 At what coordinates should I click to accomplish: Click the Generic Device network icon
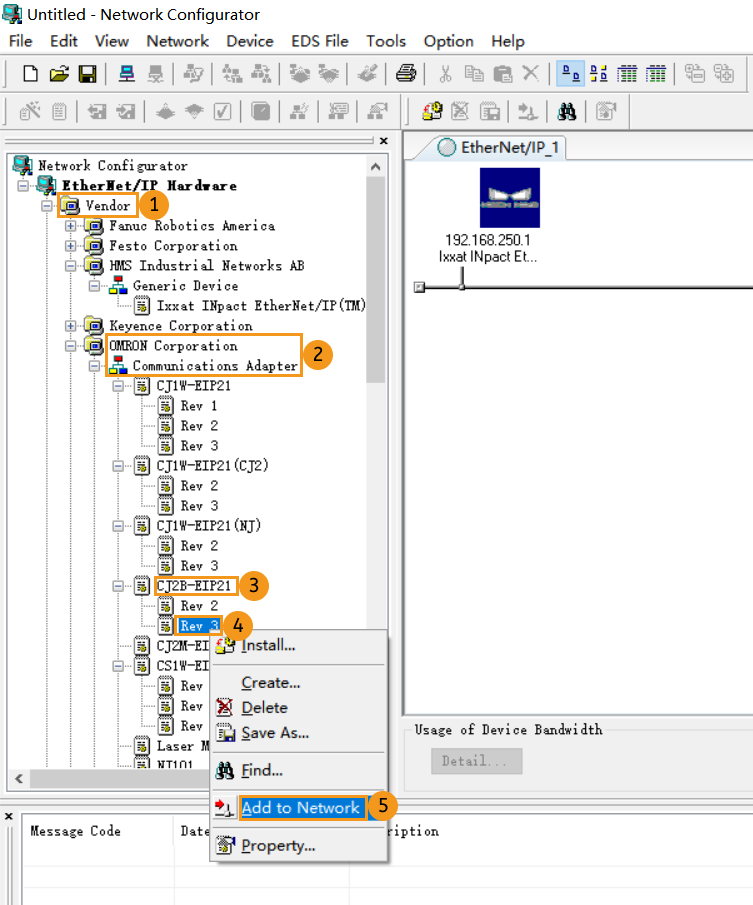pyautogui.click(x=118, y=285)
